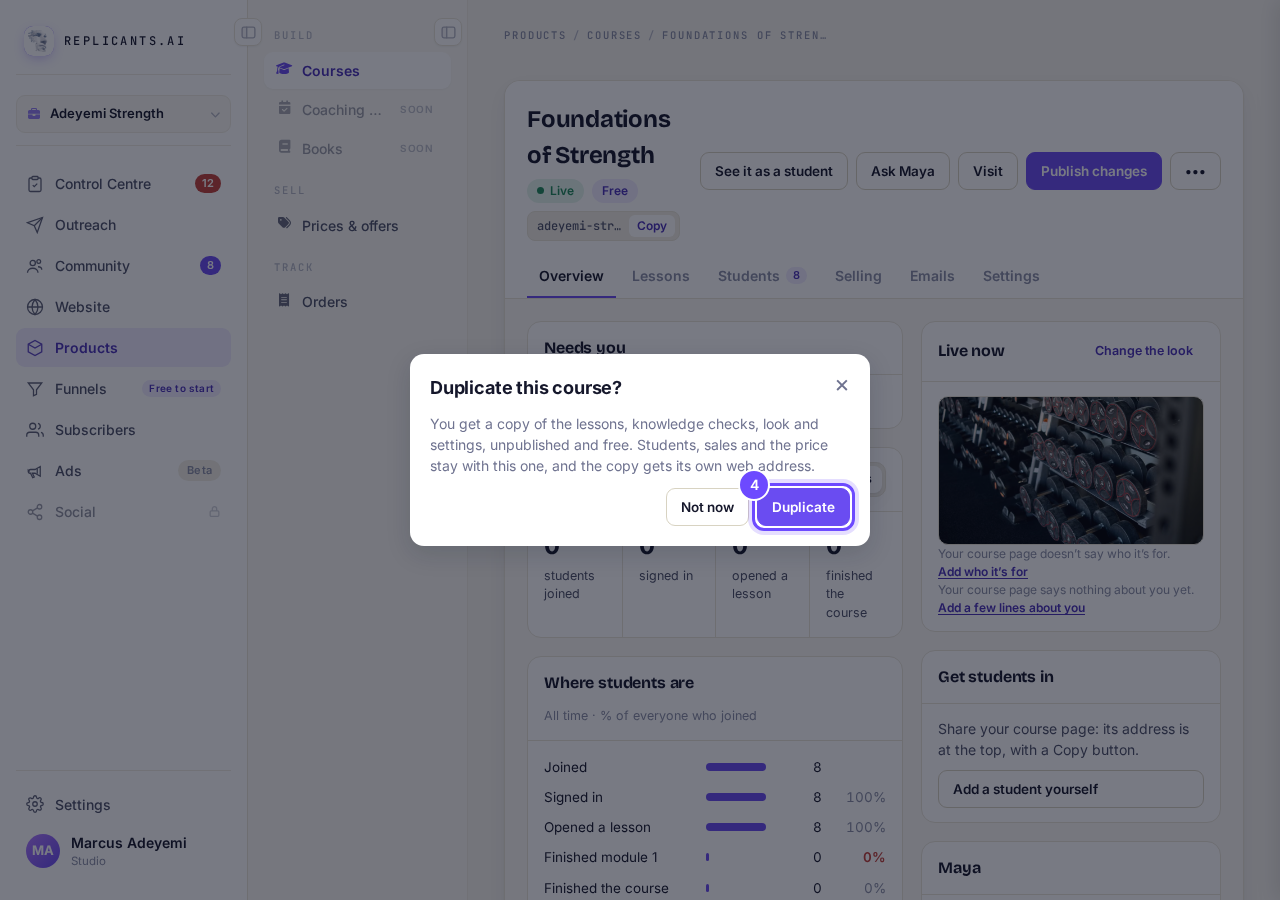Open Settings gear in sidebar

pos(123,805)
